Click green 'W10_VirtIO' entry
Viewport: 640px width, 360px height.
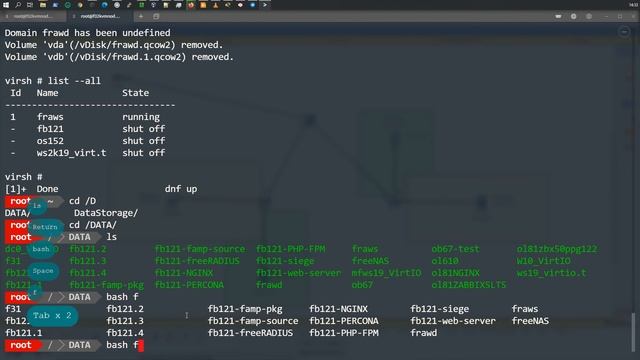point(544,261)
